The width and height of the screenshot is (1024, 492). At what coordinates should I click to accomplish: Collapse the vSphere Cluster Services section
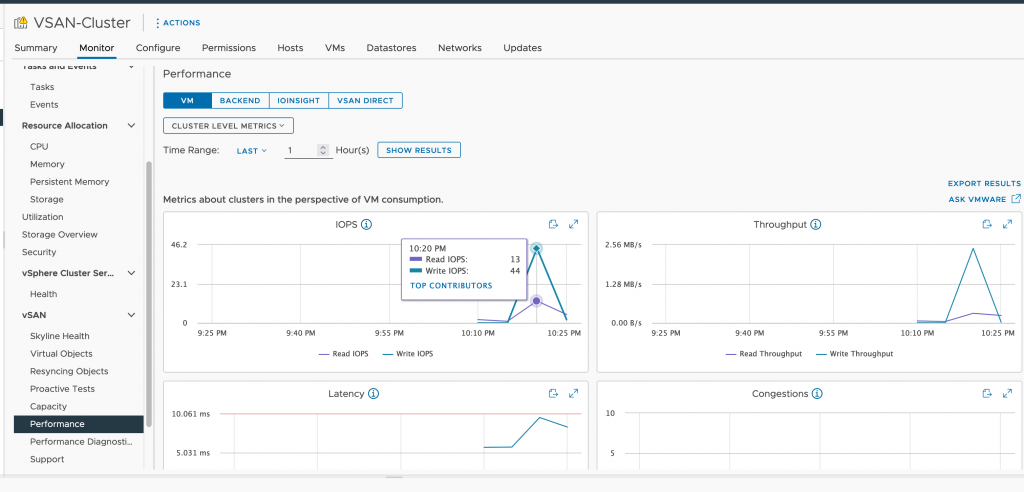[131, 273]
